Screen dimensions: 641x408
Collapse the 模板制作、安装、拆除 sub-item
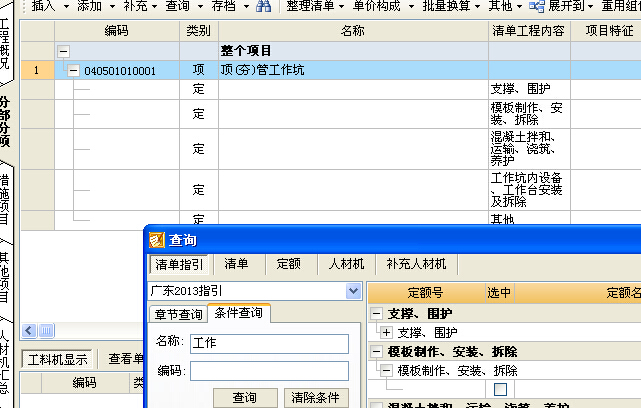pyautogui.click(x=386, y=370)
